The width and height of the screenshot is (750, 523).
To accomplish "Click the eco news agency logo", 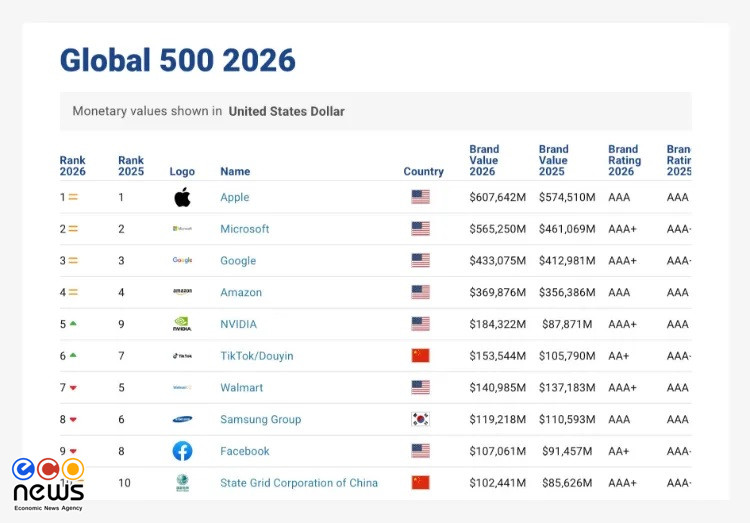I will (48, 484).
